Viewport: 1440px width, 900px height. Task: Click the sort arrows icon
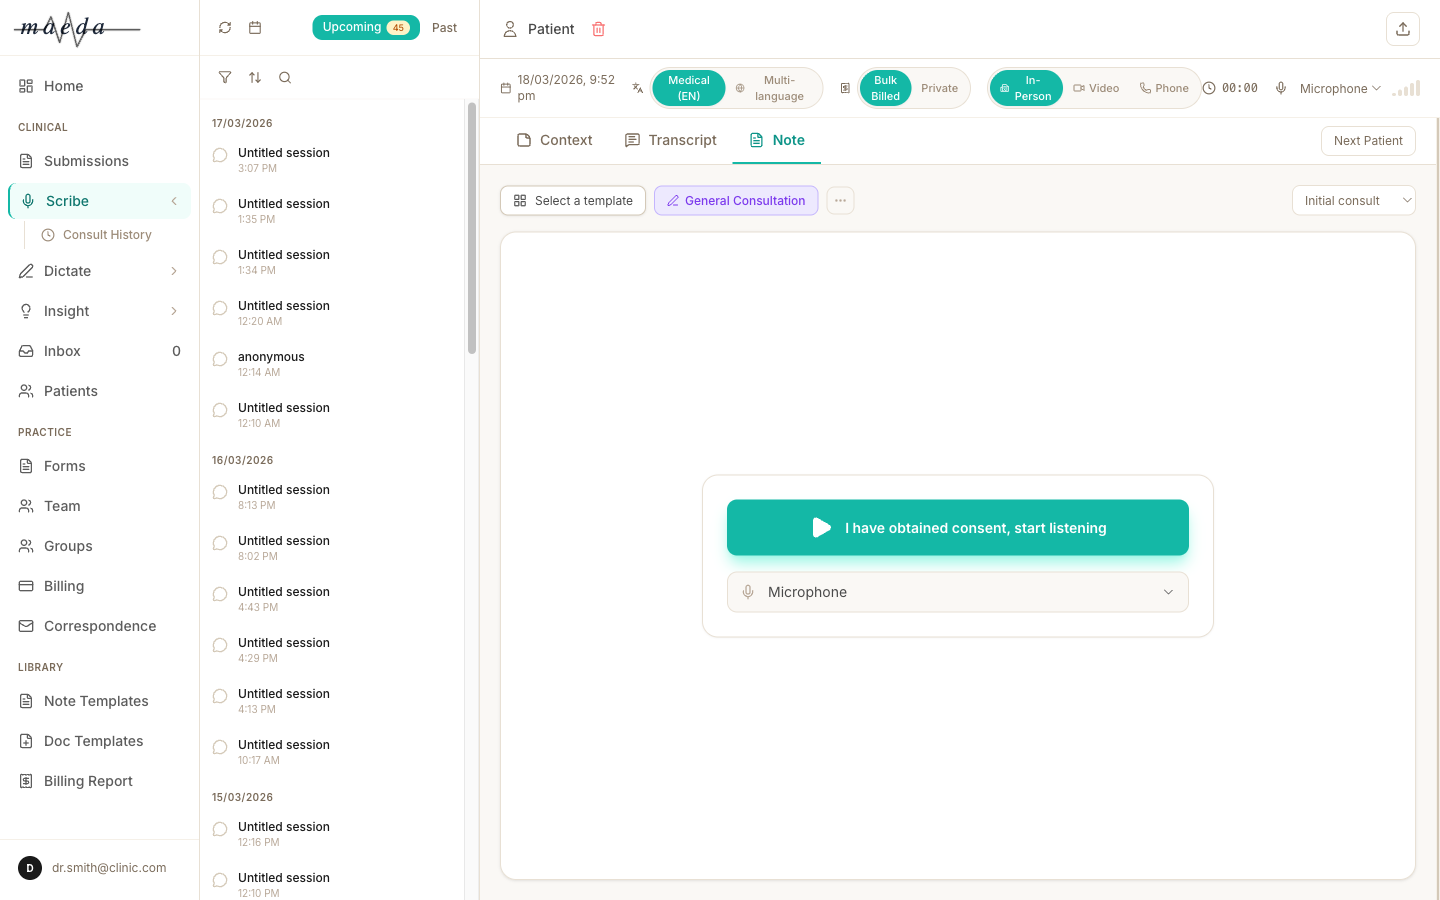[255, 78]
